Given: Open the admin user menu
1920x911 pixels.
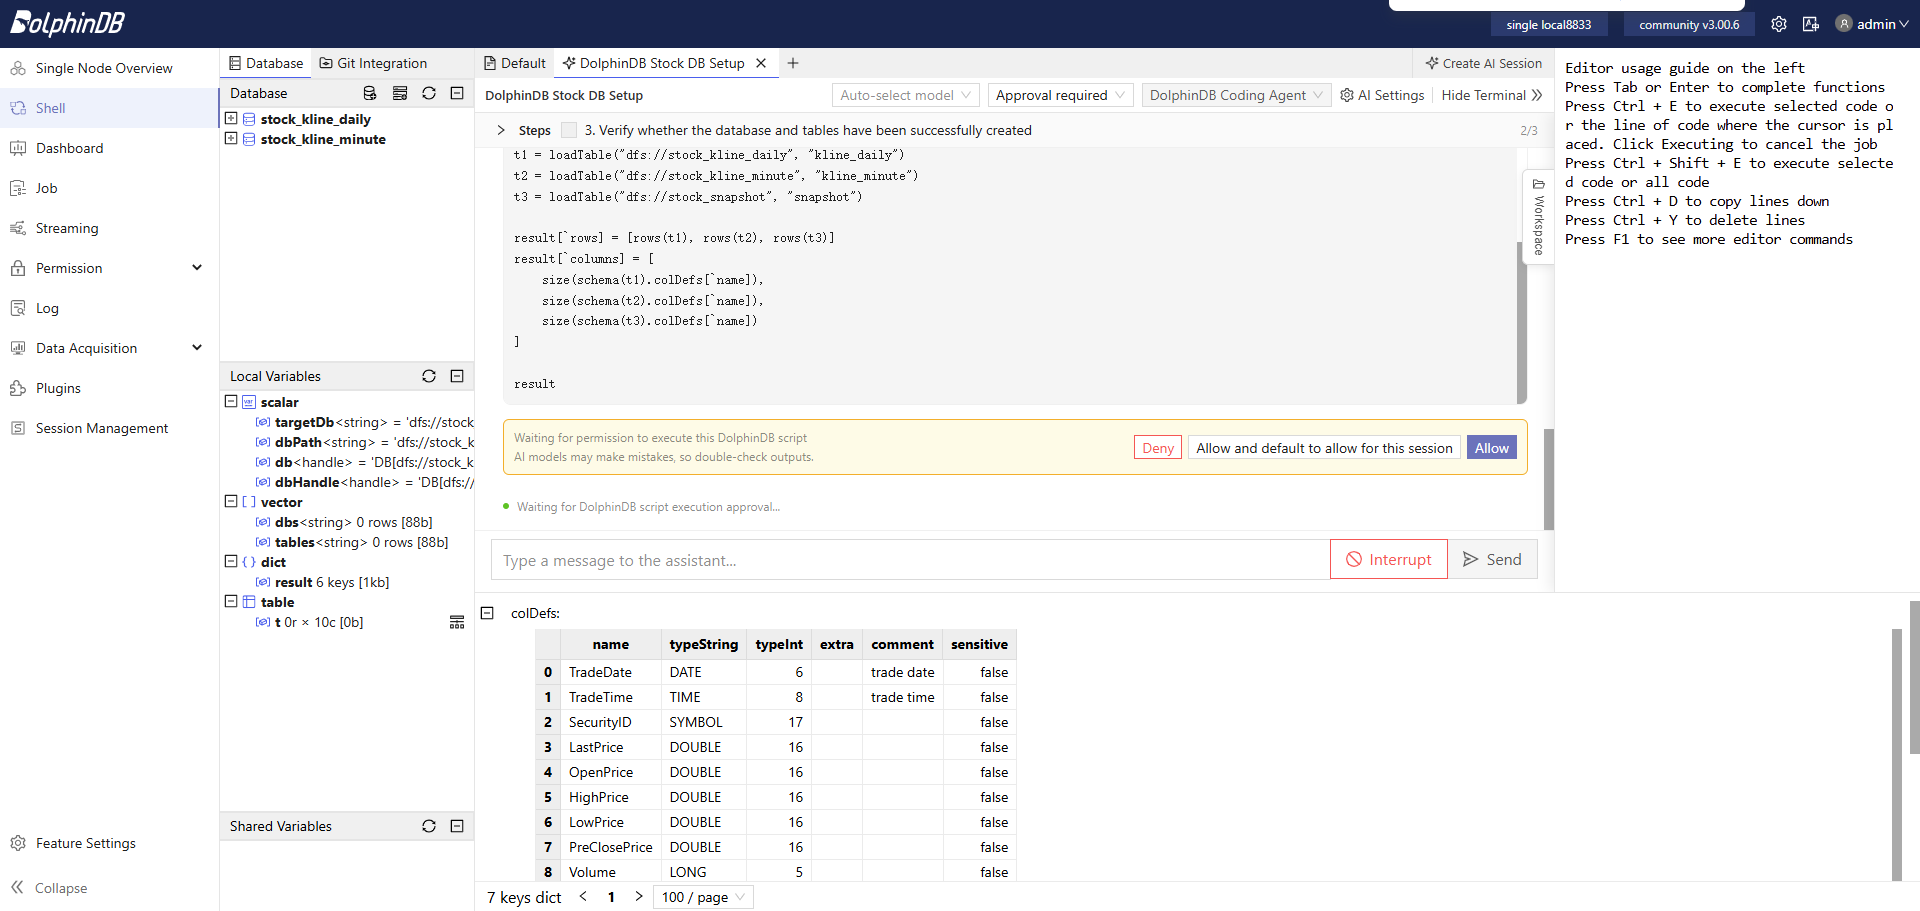Looking at the screenshot, I should click(x=1872, y=24).
